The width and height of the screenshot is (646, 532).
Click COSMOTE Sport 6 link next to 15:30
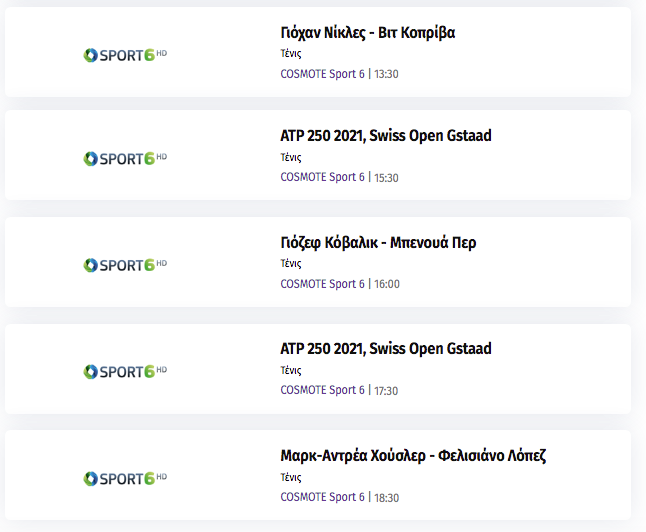322,177
